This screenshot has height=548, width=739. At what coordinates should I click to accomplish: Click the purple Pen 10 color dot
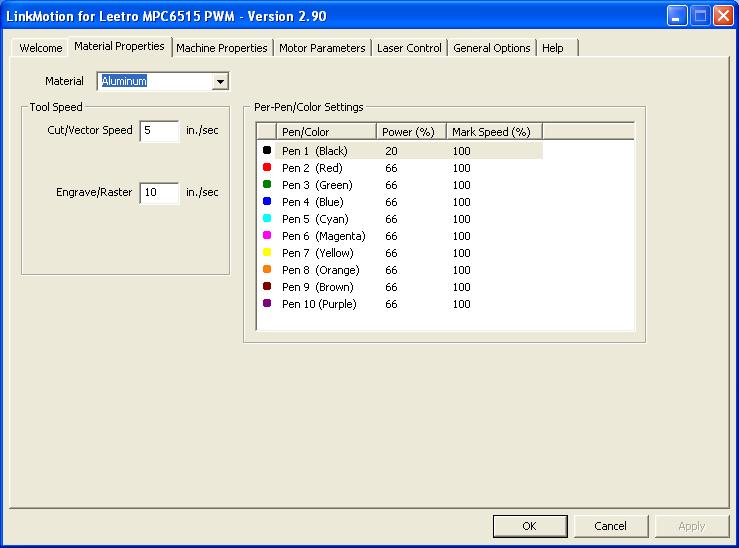tap(267, 303)
